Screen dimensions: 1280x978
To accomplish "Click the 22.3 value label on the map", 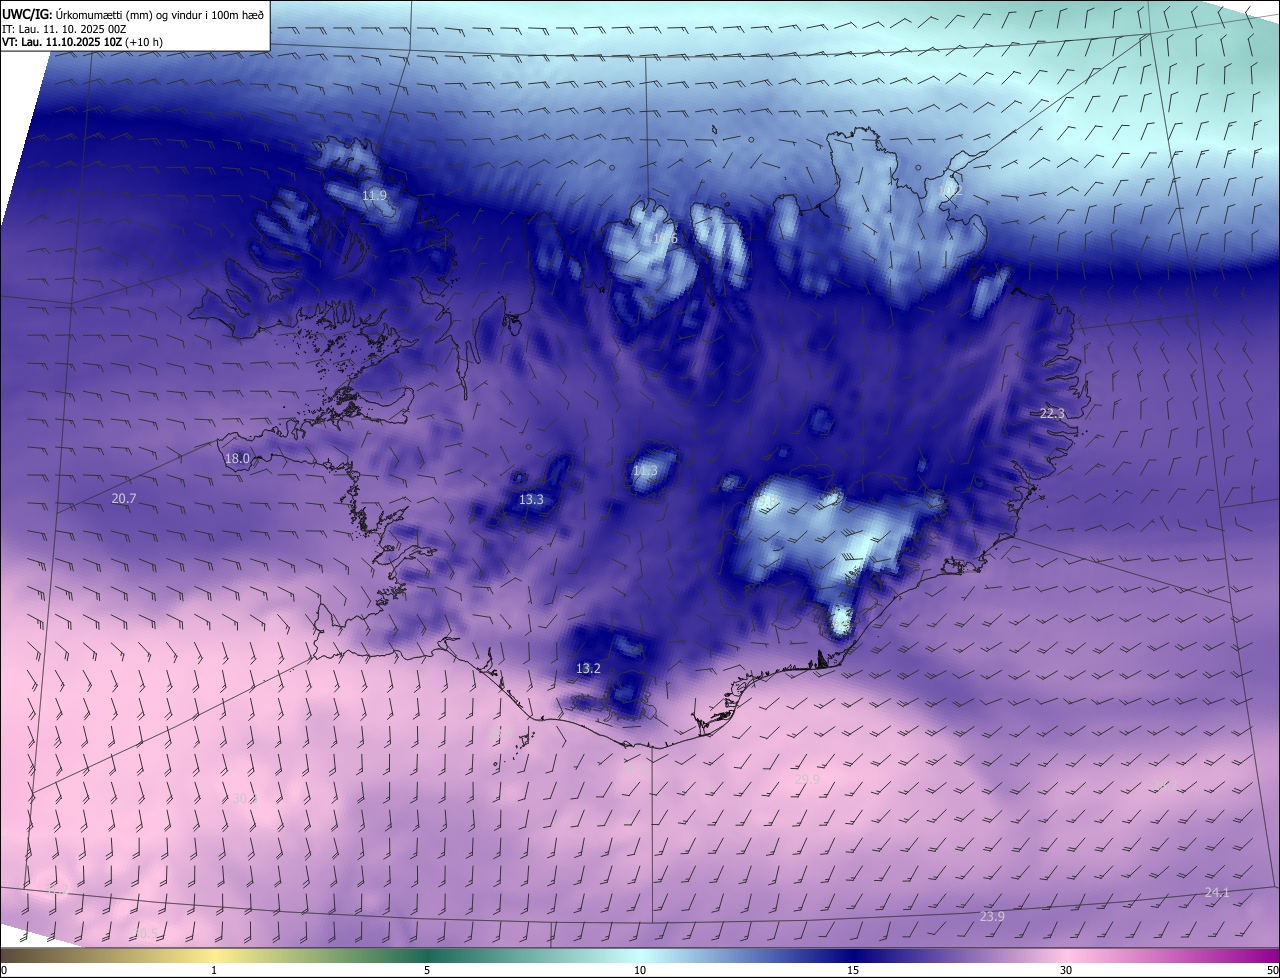I will pyautogui.click(x=1053, y=413).
